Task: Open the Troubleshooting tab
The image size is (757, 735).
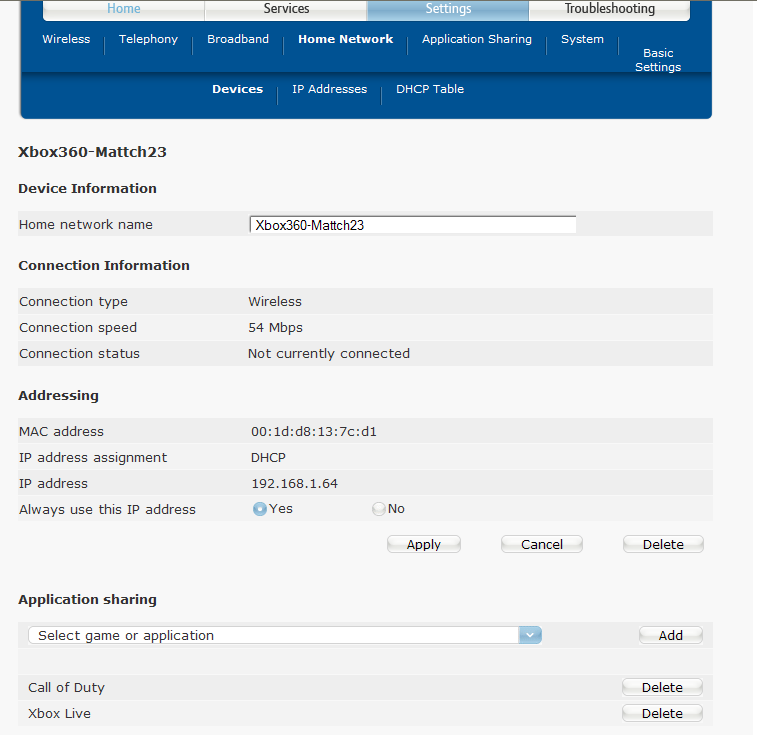Action: [x=609, y=9]
